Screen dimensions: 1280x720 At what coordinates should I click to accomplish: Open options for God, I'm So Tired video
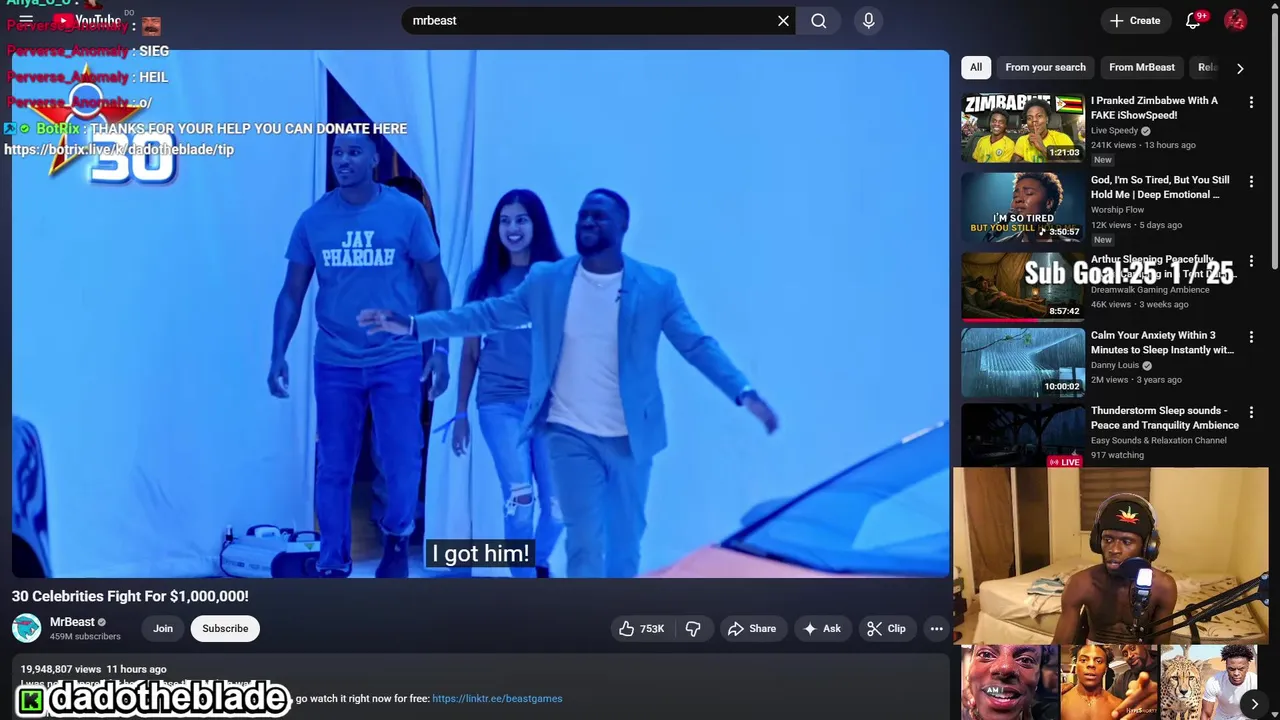pos(1251,182)
